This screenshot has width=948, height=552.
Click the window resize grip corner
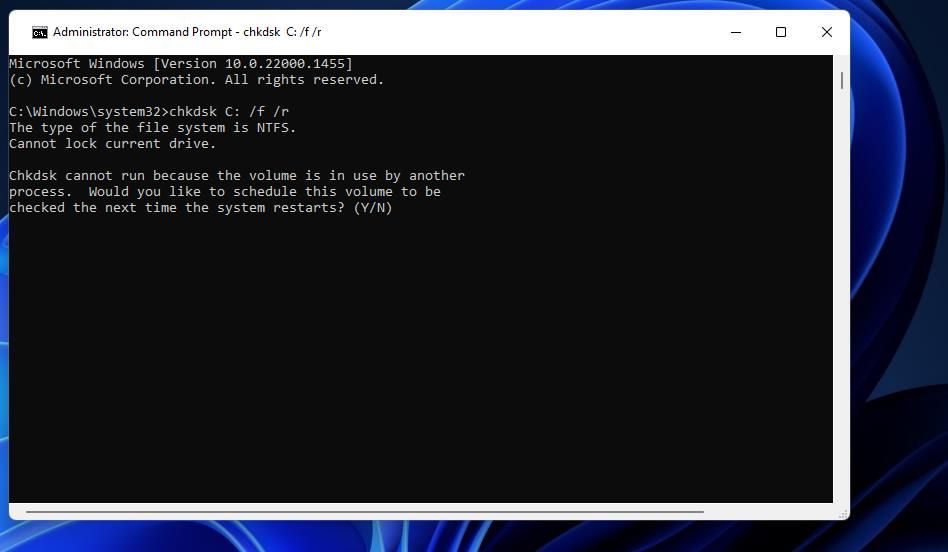[843, 513]
